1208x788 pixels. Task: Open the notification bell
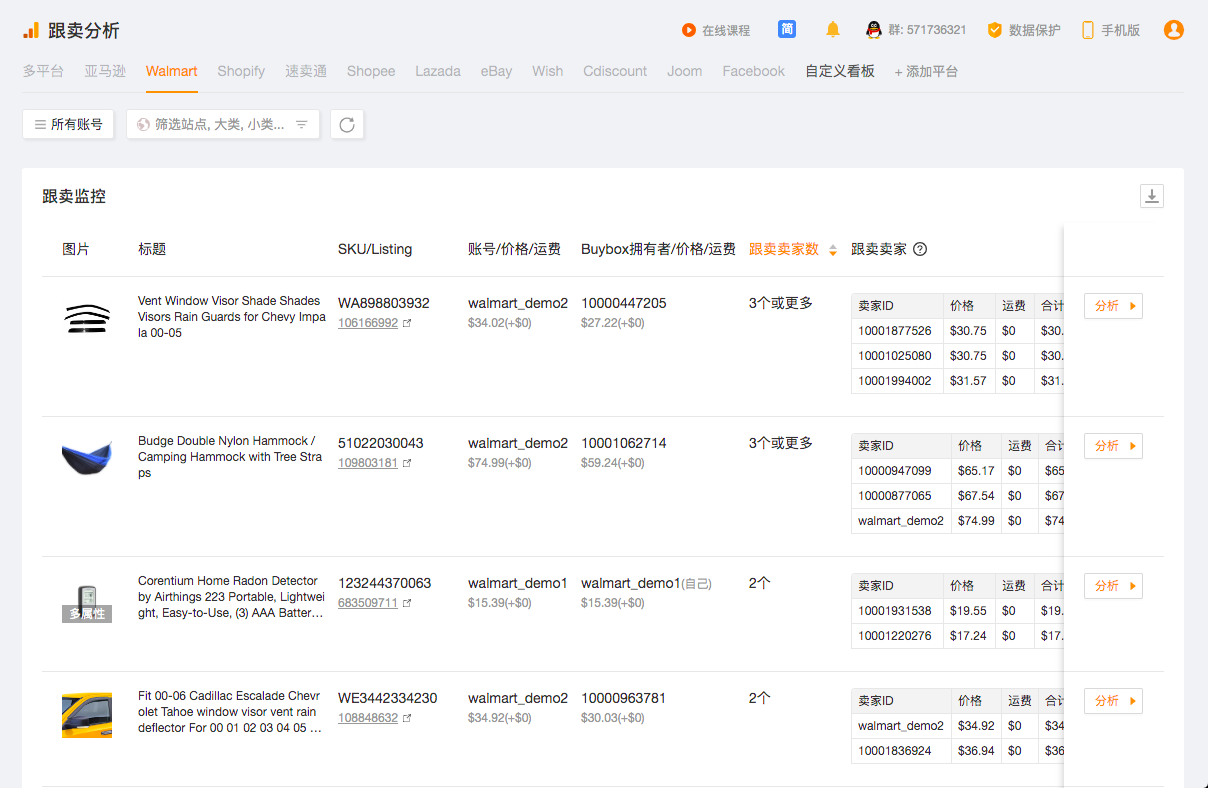point(832,30)
